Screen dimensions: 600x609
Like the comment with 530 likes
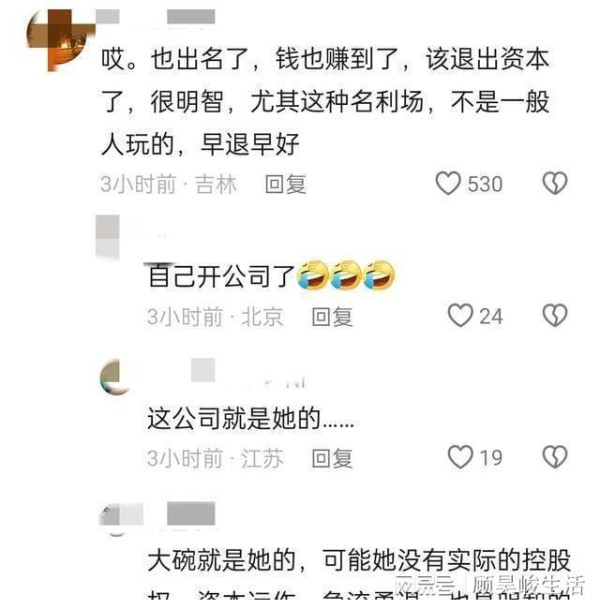point(448,183)
